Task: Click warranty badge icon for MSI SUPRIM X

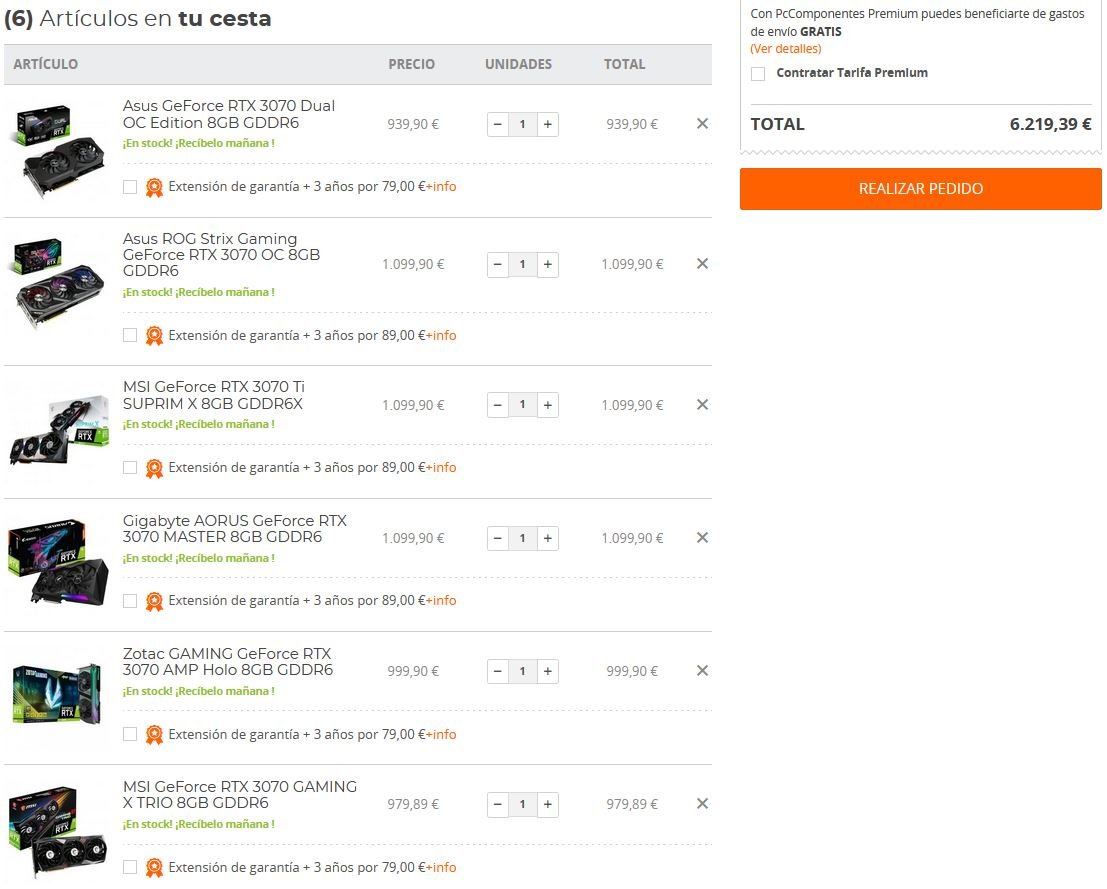Action: click(154, 468)
